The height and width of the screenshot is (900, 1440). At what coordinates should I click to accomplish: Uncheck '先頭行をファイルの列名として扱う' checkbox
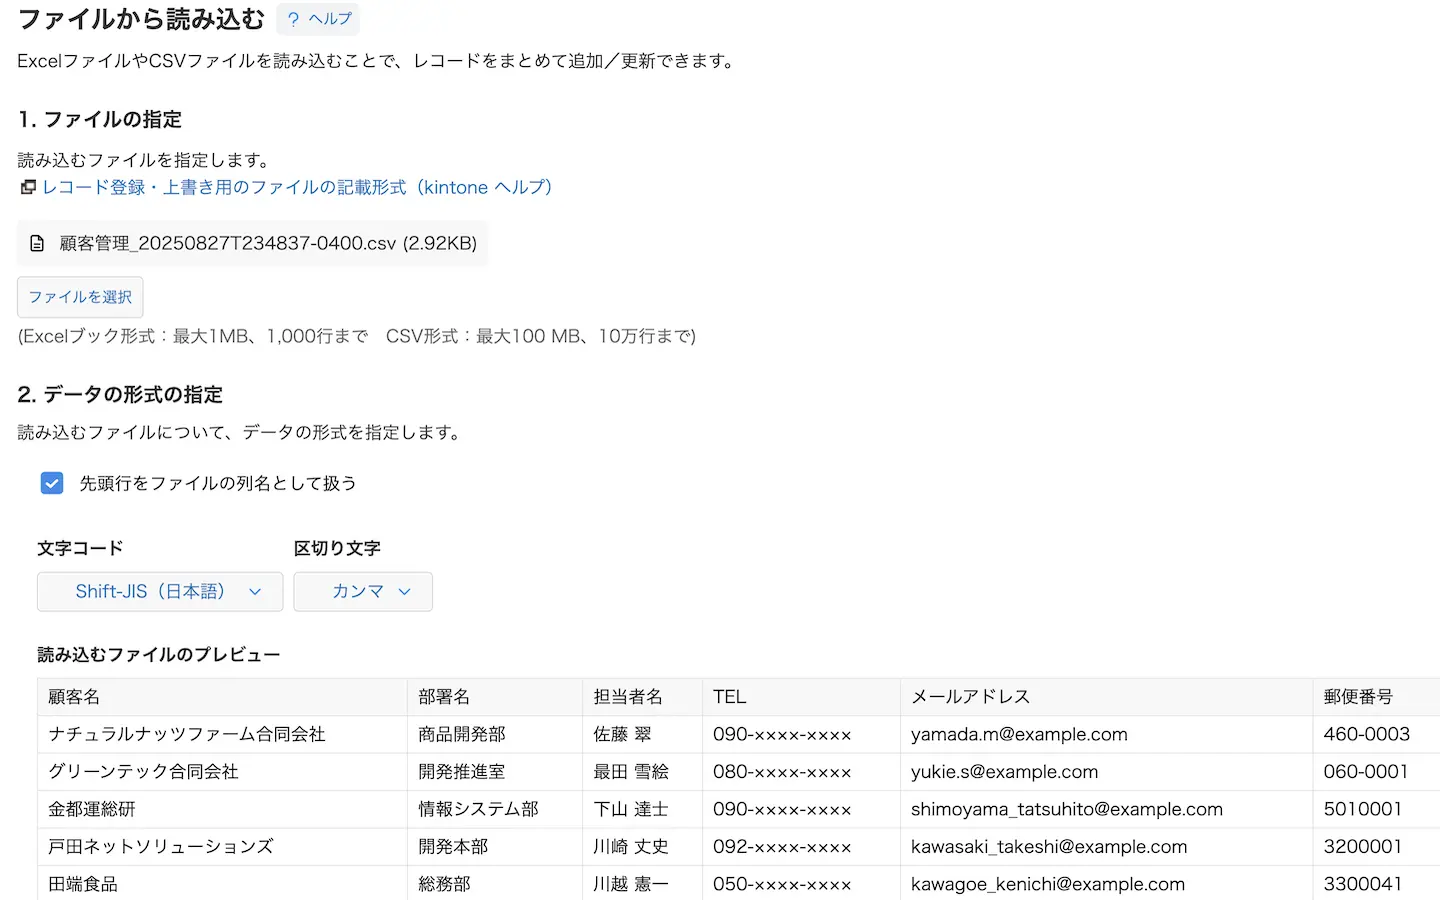[52, 483]
